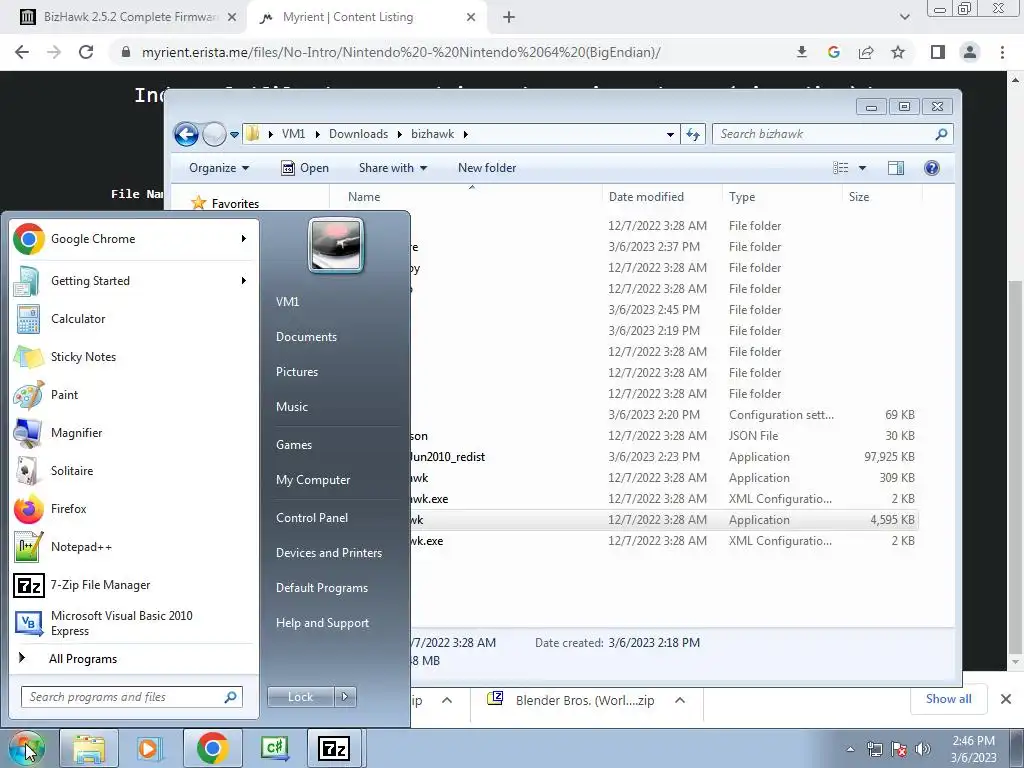Click the Search bizhawk field

click(833, 135)
